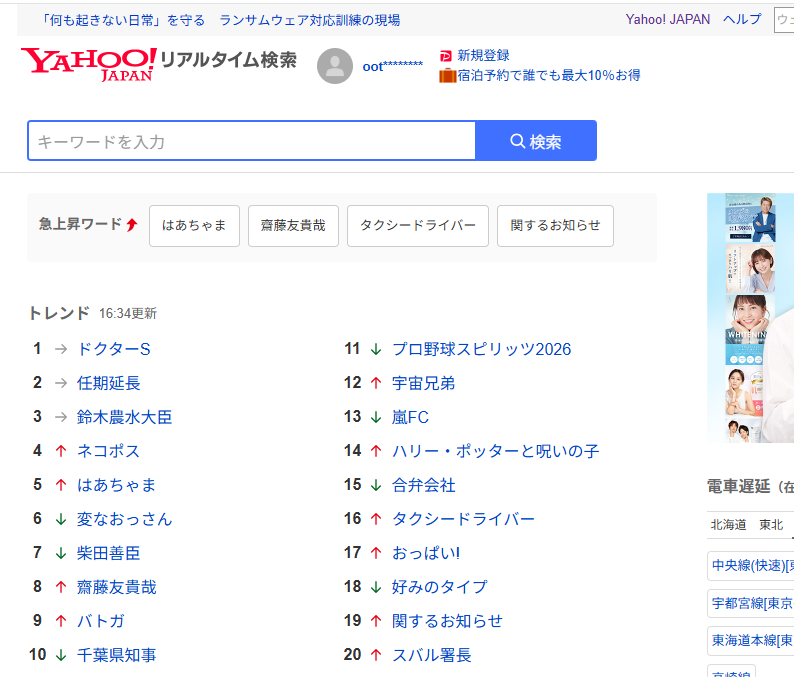The image size is (794, 677).
Task: Open trend プロ野球スピリッツ2026
Action: click(x=481, y=349)
